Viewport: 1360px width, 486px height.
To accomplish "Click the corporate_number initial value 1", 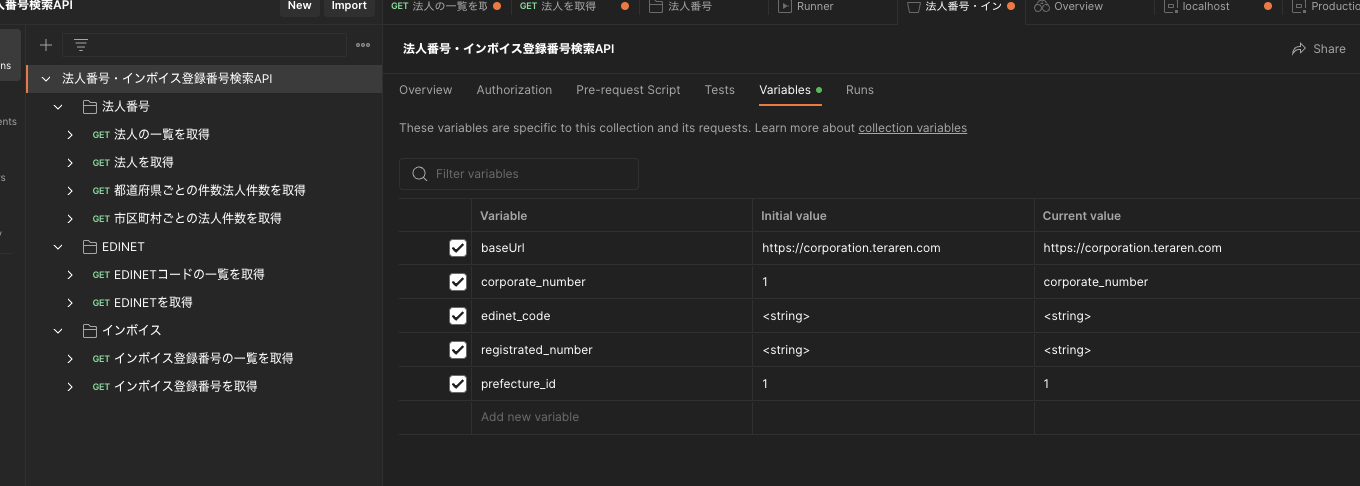I will click(765, 282).
